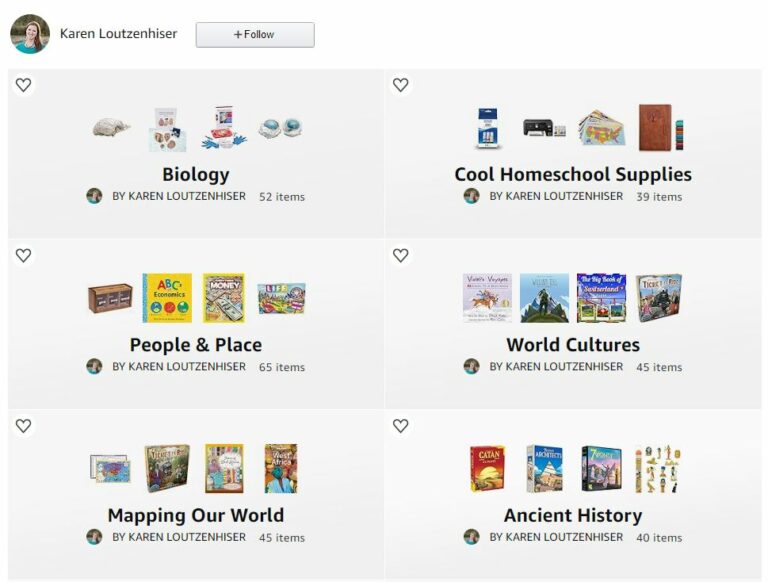Open the Mapping Our World list title
This screenshot has width=768, height=582.
[x=196, y=516]
